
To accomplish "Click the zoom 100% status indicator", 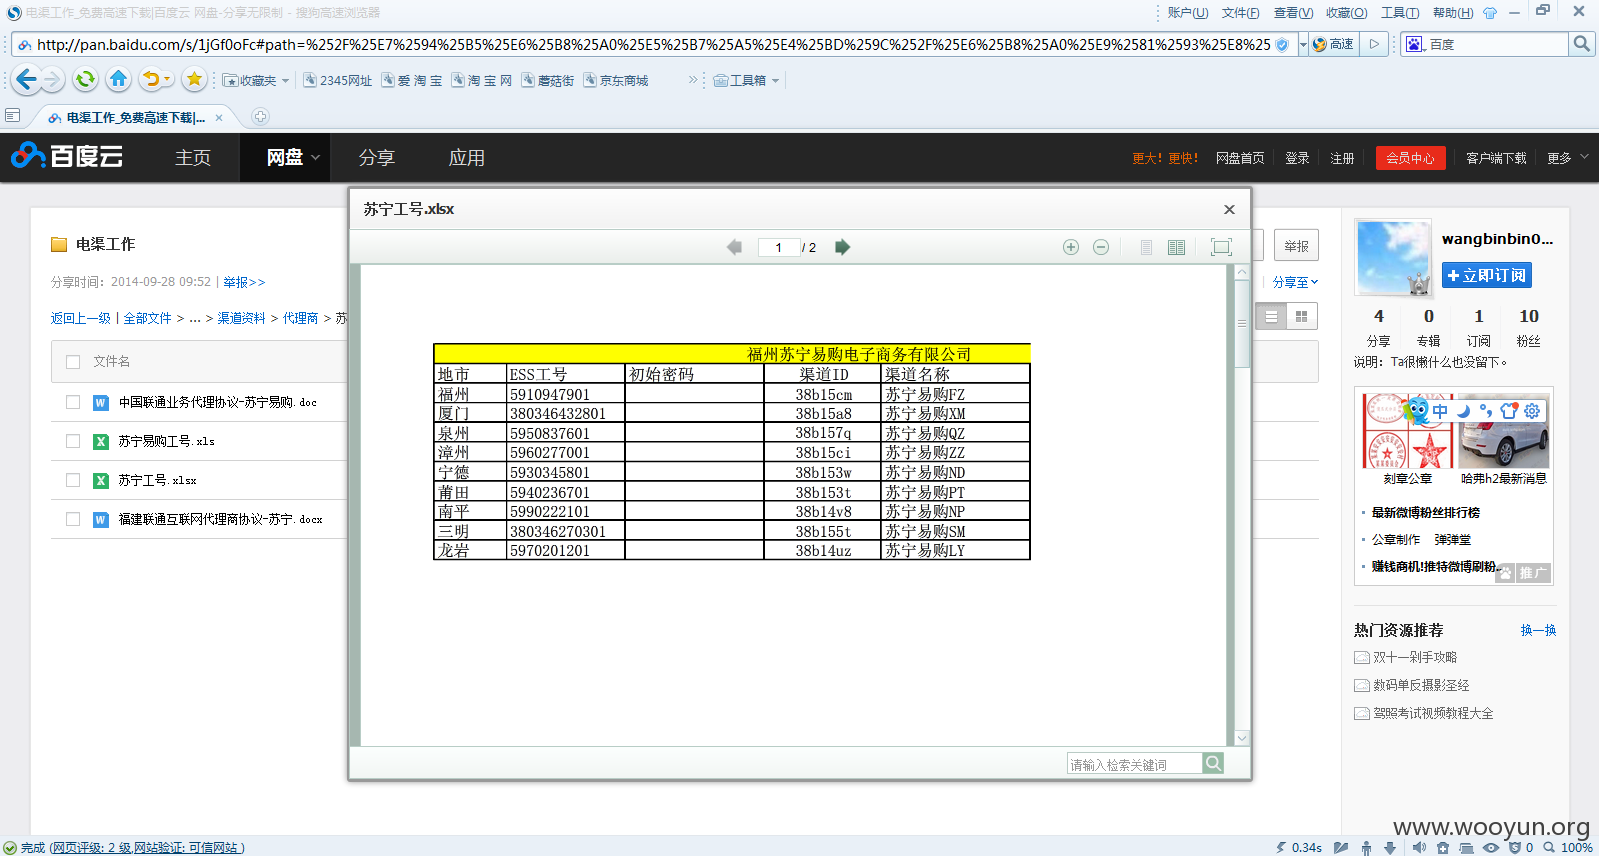I will [x=1568, y=847].
